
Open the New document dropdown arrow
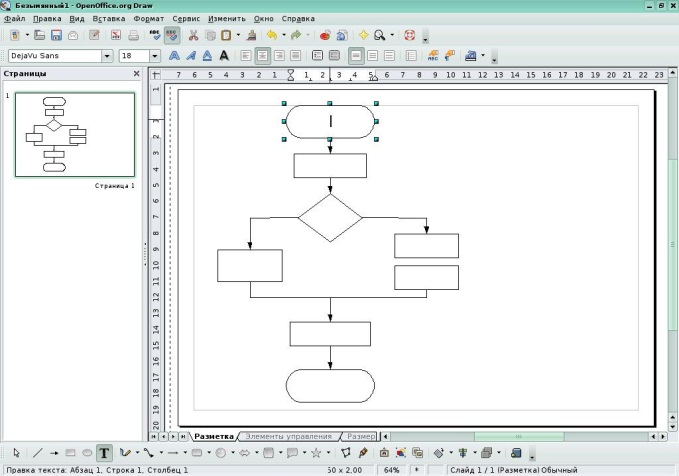click(27, 35)
